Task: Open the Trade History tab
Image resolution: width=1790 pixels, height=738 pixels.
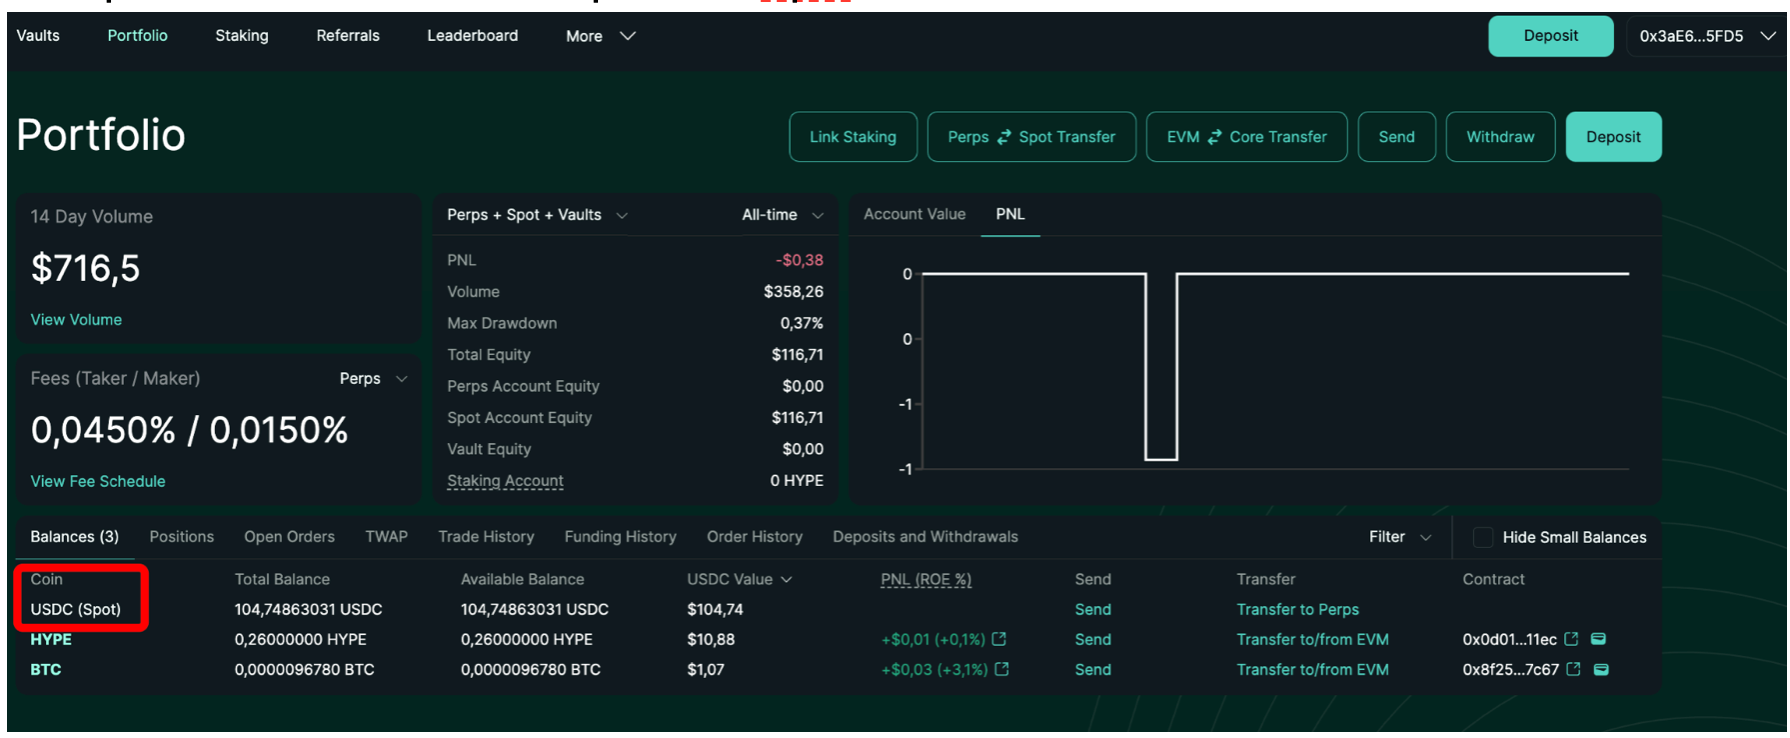Action: tap(486, 537)
